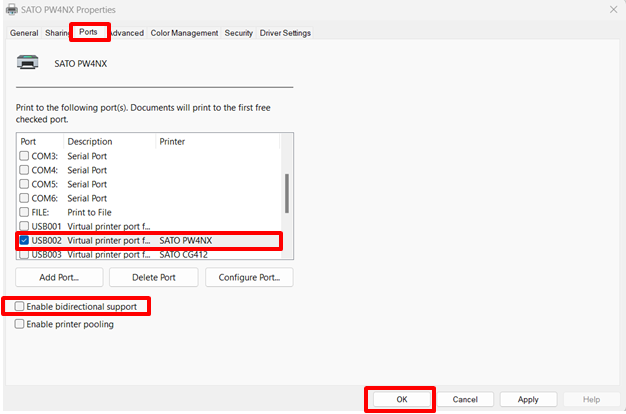
Task: Check the USB003 port for SATO CG412
Action: tap(25, 255)
